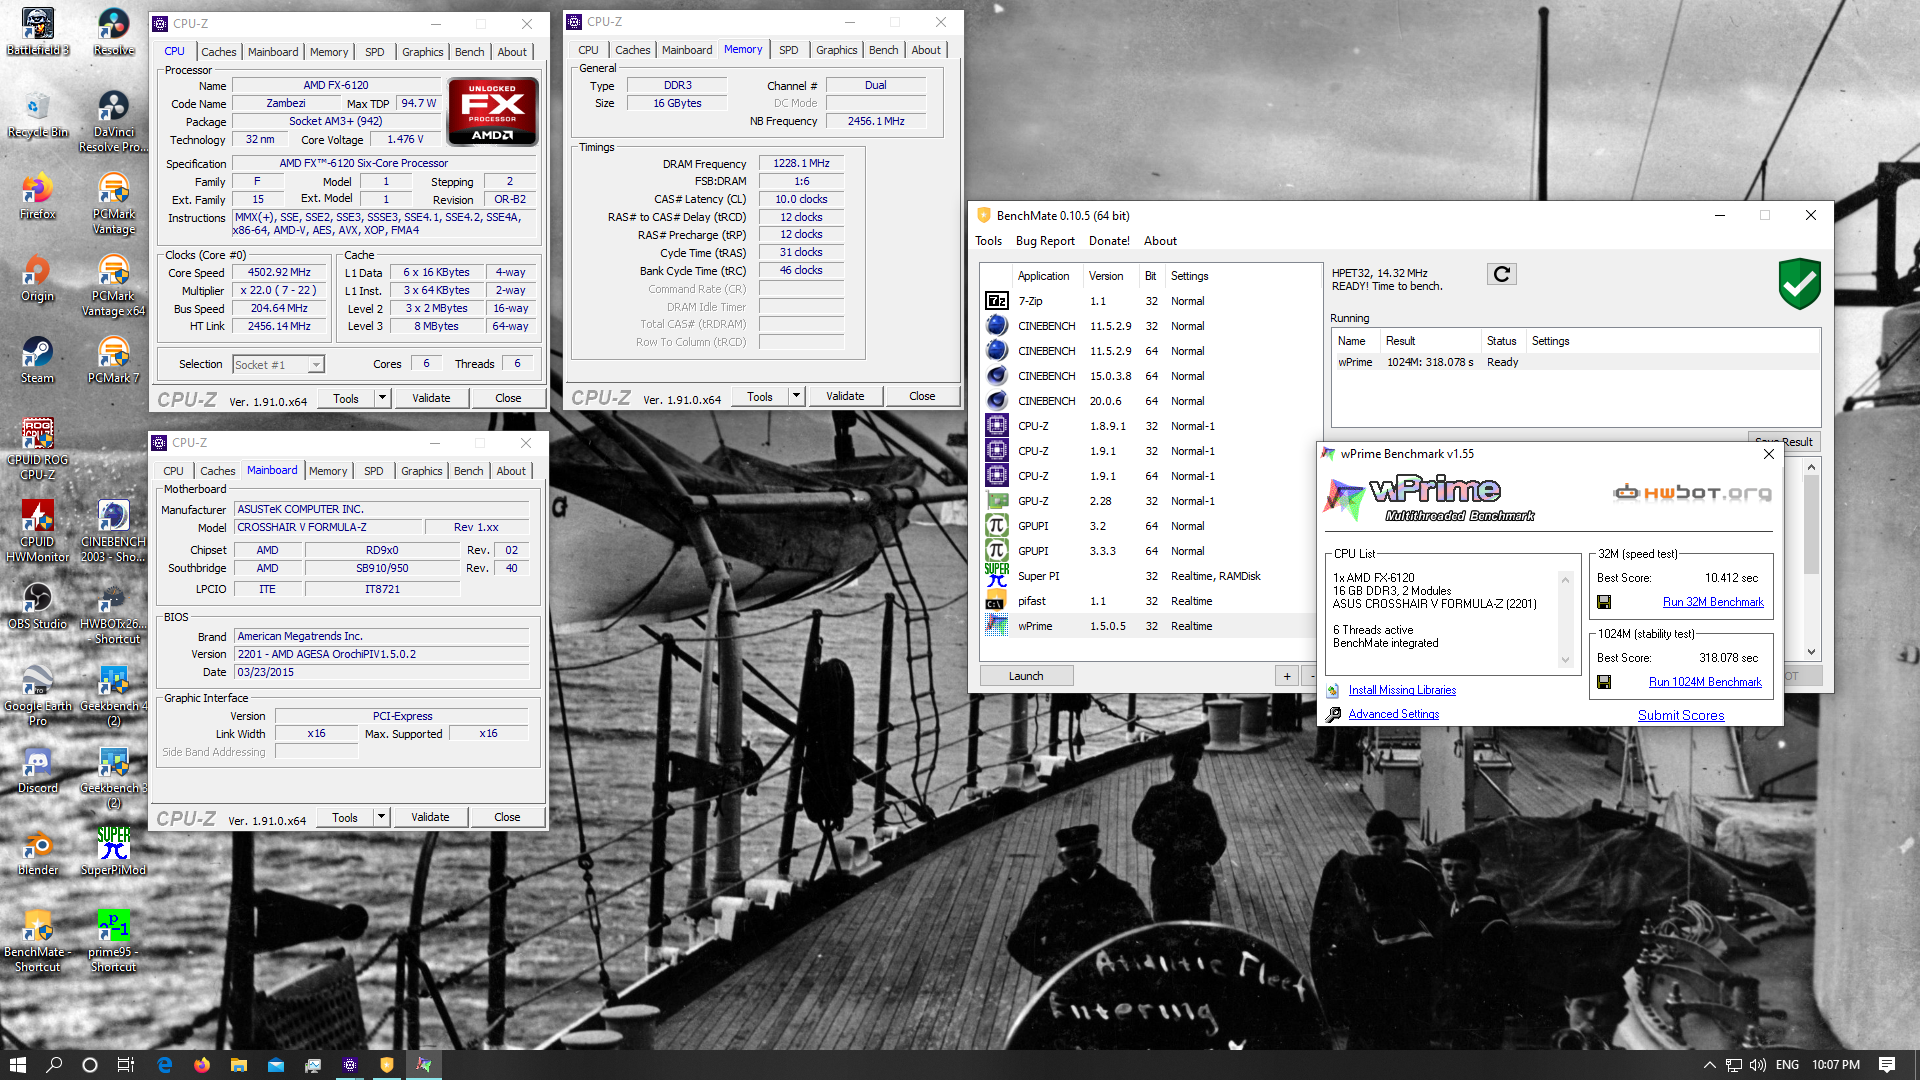Click the wPrime CPU List scroll-down arrow

(1566, 660)
